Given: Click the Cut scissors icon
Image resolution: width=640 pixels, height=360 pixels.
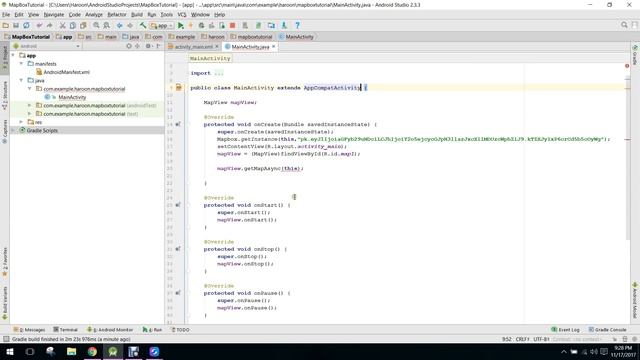Looking at the screenshot, I should 62,25.
